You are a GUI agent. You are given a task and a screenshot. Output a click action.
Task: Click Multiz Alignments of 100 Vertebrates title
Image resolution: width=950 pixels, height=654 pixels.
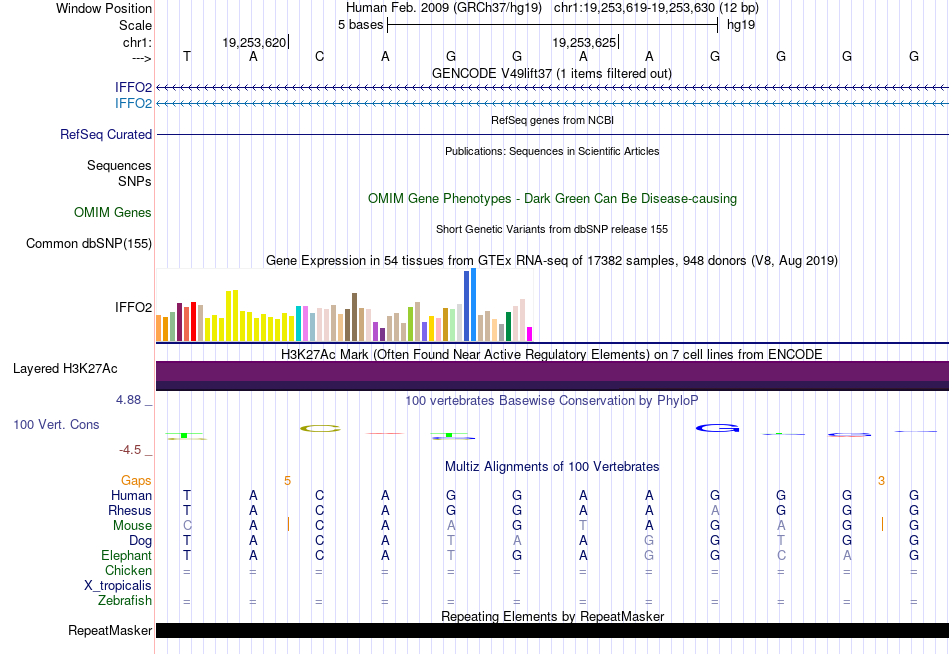tap(552, 466)
